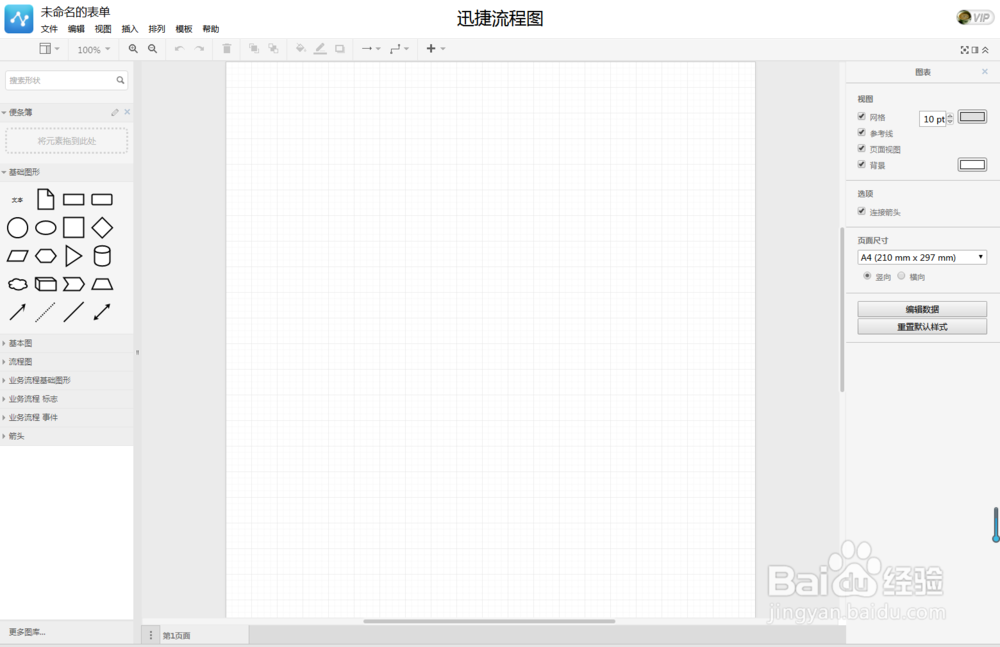1000x647 pixels.
Task: Click the fullscreen icon at top right
Action: click(964, 50)
